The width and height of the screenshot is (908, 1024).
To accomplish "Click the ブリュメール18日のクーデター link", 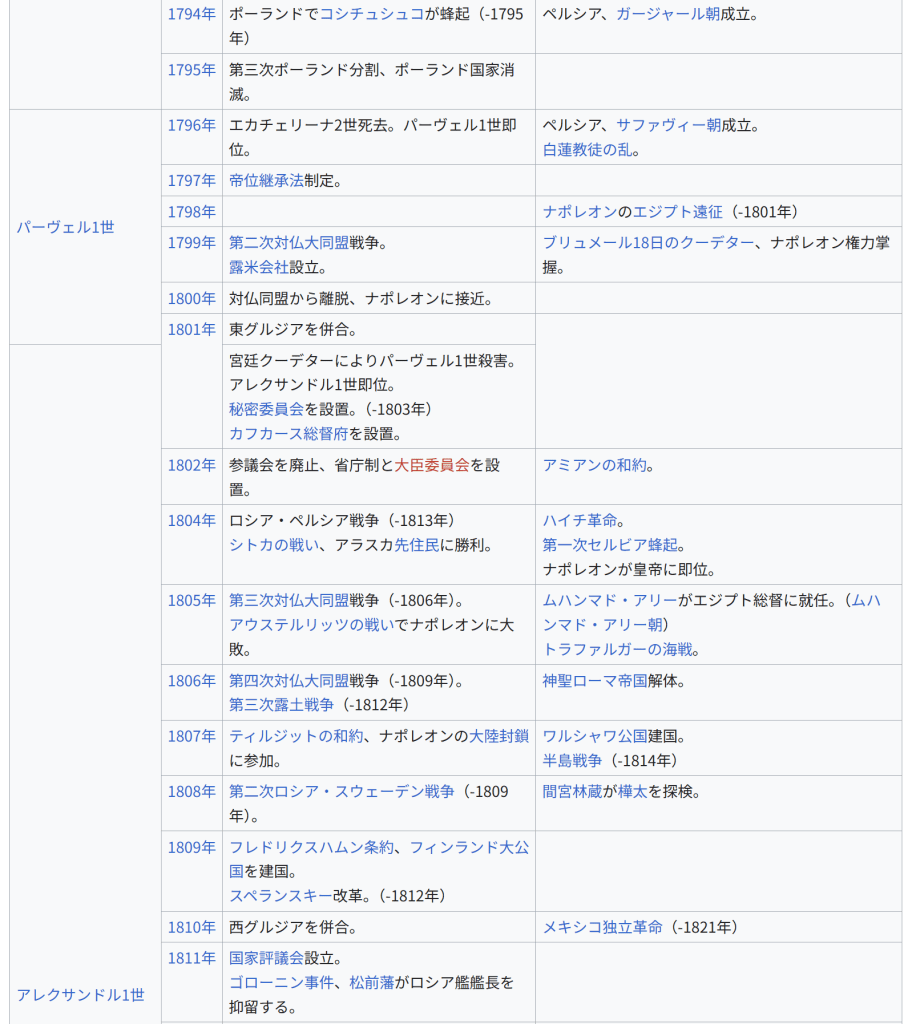I will 648,243.
